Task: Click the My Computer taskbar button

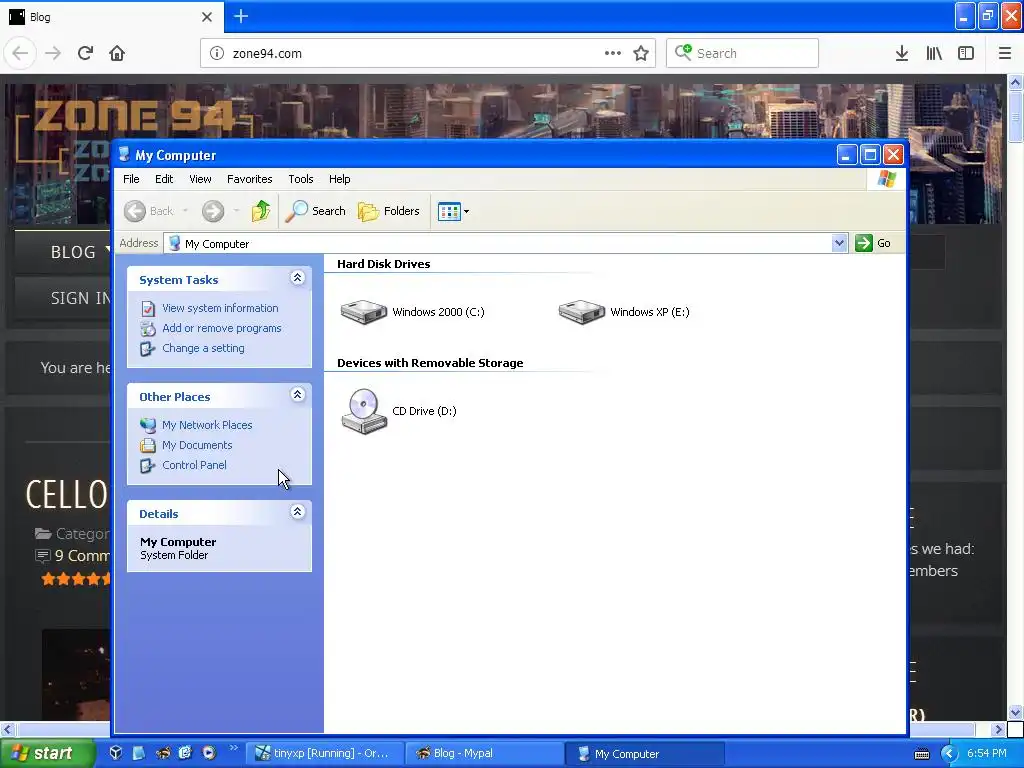Action: [643, 754]
